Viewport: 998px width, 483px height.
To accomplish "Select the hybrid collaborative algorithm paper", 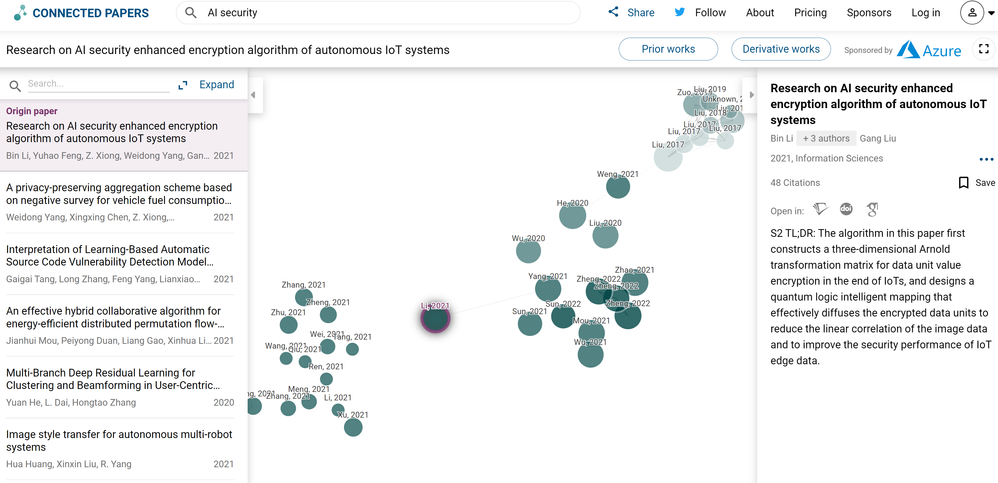I will pyautogui.click(x=120, y=325).
